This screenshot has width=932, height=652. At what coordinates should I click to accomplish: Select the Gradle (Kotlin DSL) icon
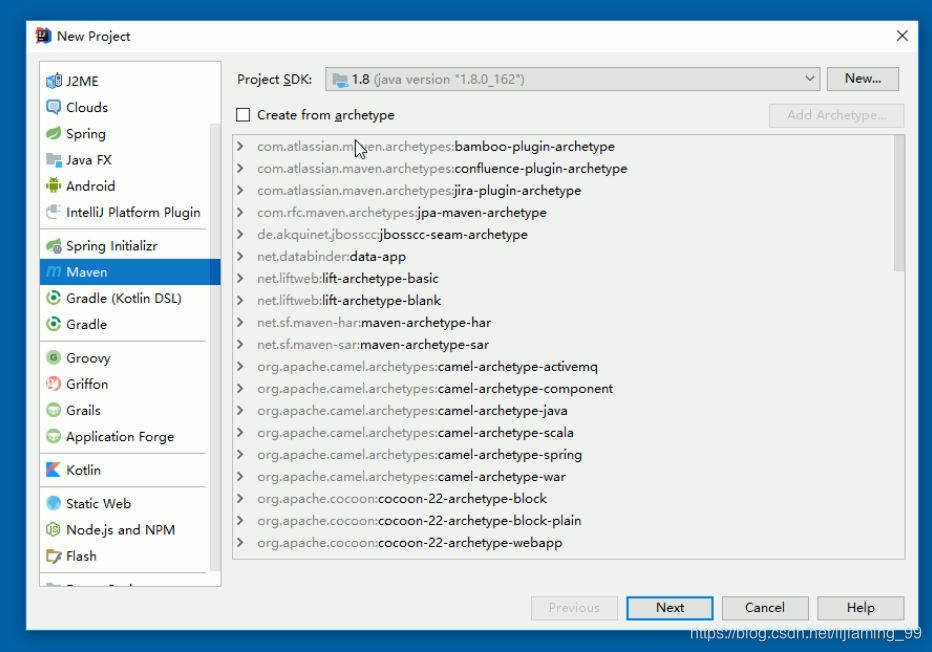point(53,298)
